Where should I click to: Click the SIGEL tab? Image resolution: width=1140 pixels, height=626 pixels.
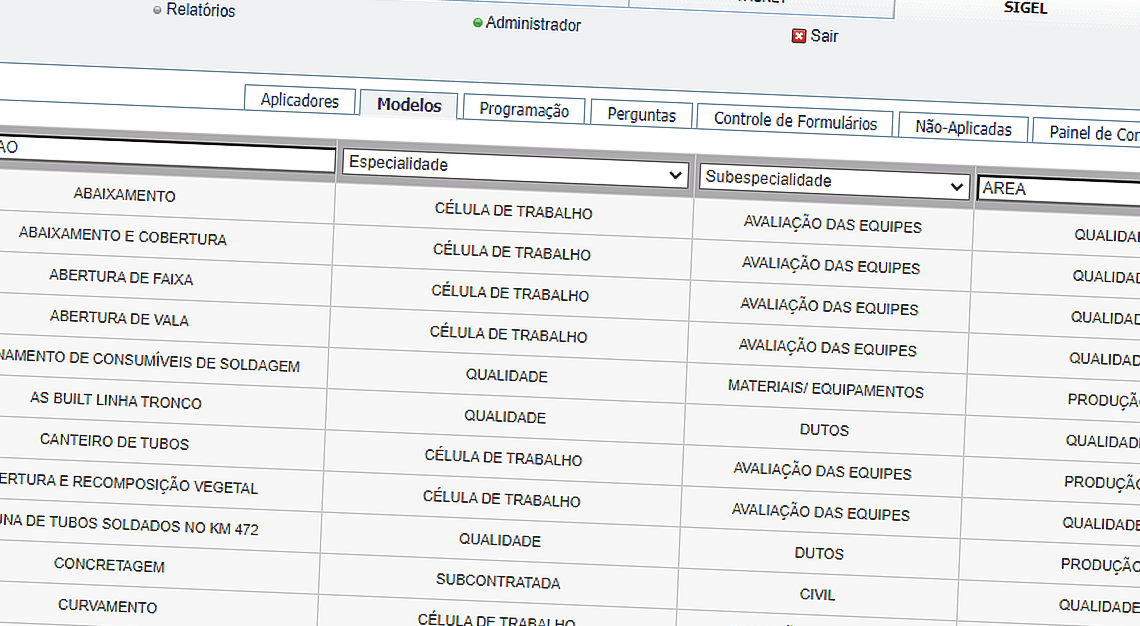pyautogui.click(x=1024, y=6)
